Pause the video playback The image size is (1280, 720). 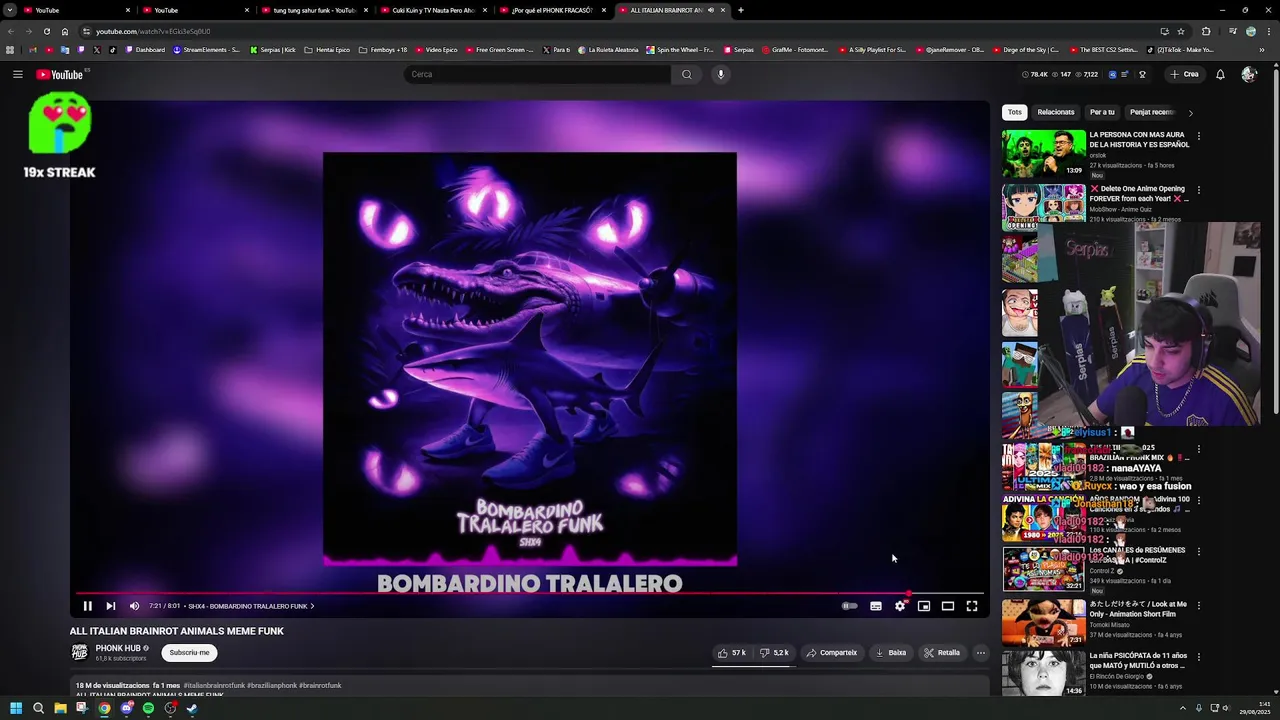coord(87,606)
